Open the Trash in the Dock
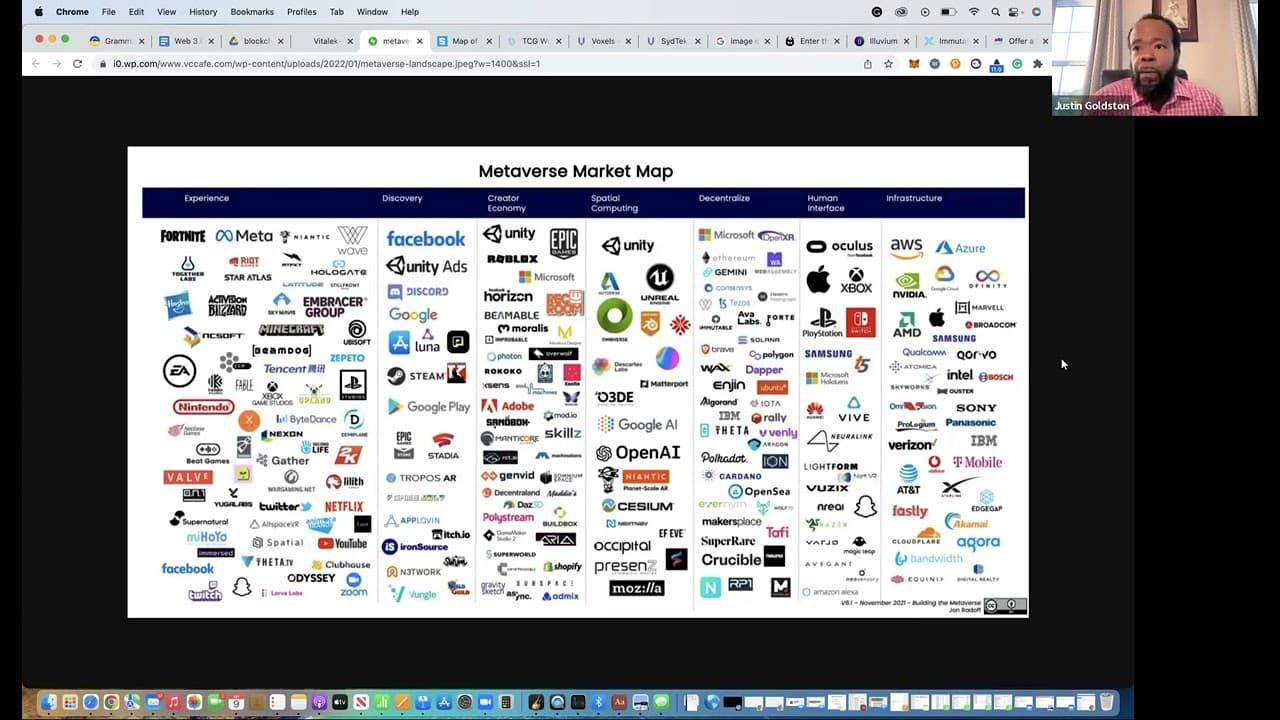The width and height of the screenshot is (1280, 720). [x=1107, y=703]
